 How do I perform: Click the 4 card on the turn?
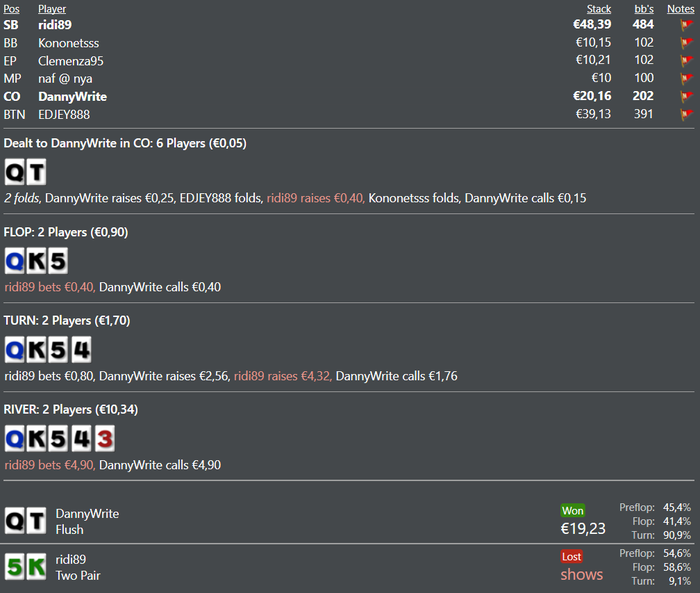pos(81,350)
